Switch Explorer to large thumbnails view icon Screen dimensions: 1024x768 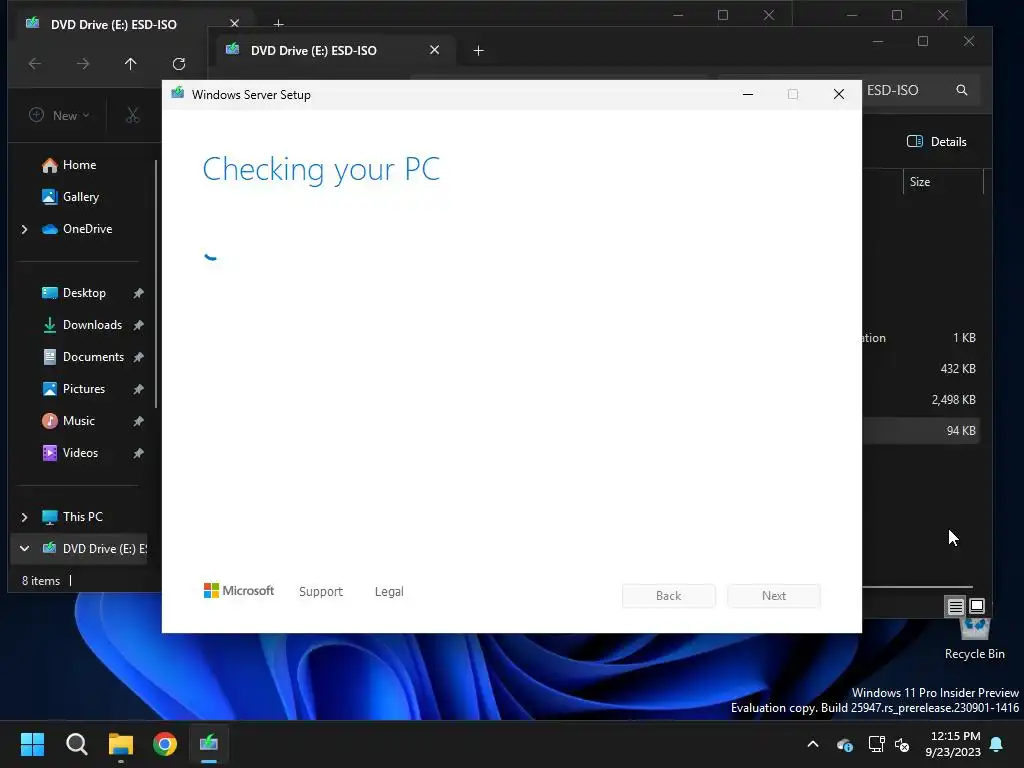point(977,606)
